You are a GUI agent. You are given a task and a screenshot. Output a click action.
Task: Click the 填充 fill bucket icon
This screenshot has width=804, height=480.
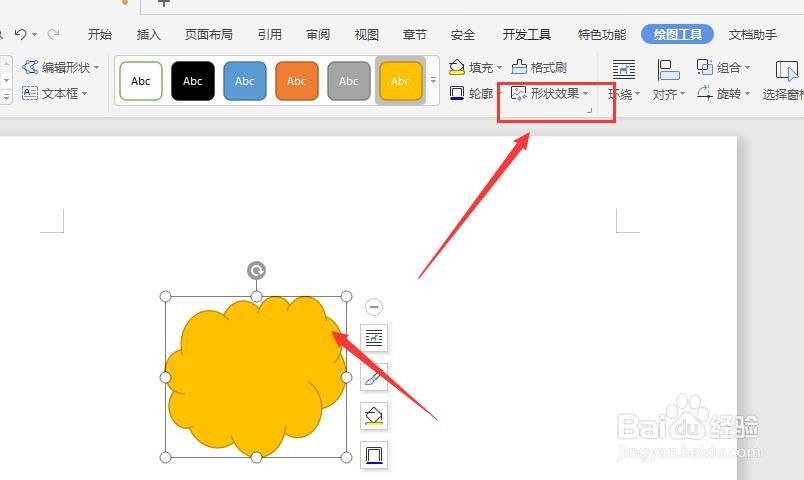(x=456, y=67)
